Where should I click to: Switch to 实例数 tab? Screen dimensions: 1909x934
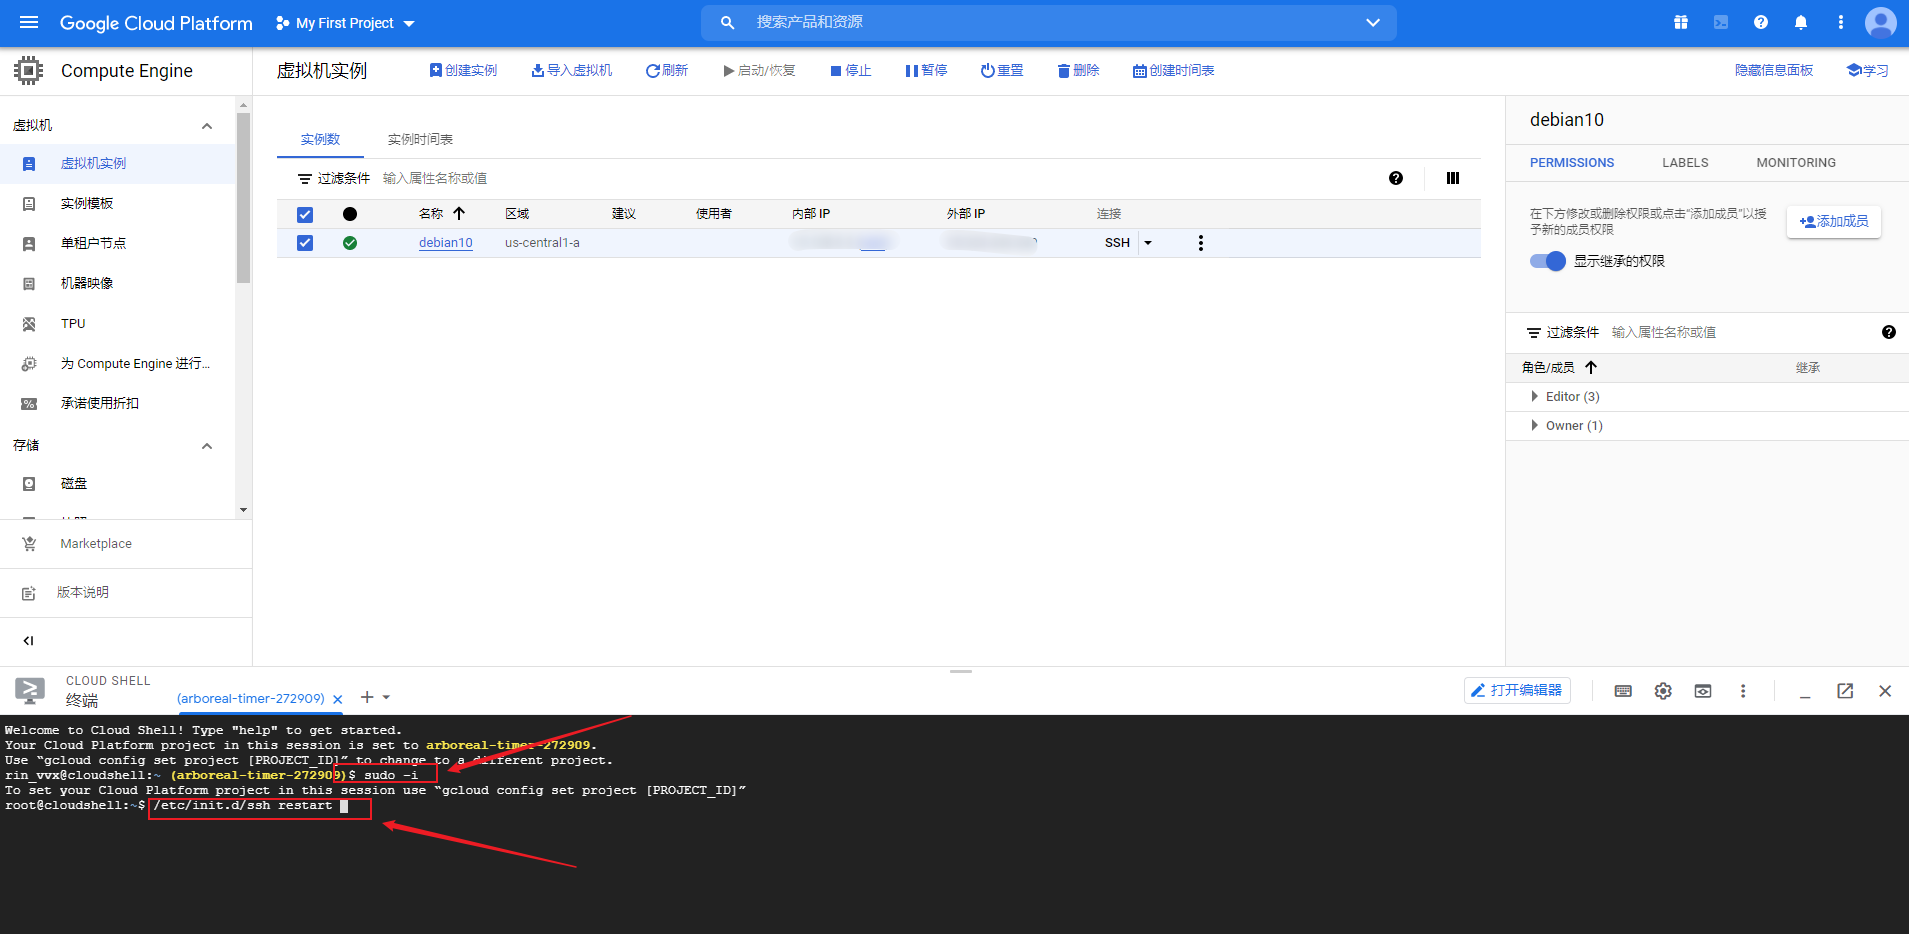[320, 139]
